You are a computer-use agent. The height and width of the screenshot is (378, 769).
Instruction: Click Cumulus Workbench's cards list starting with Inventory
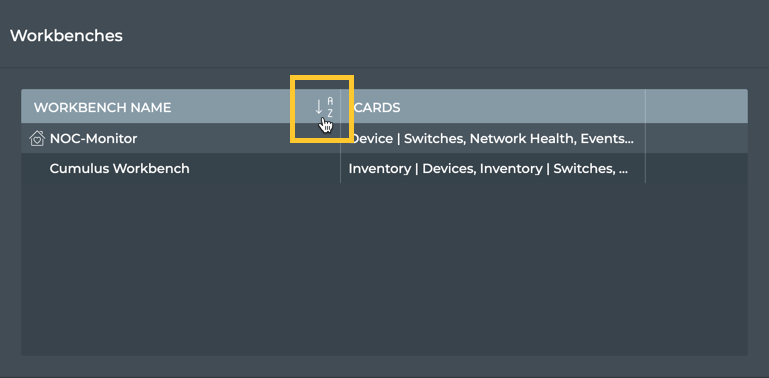coord(488,169)
